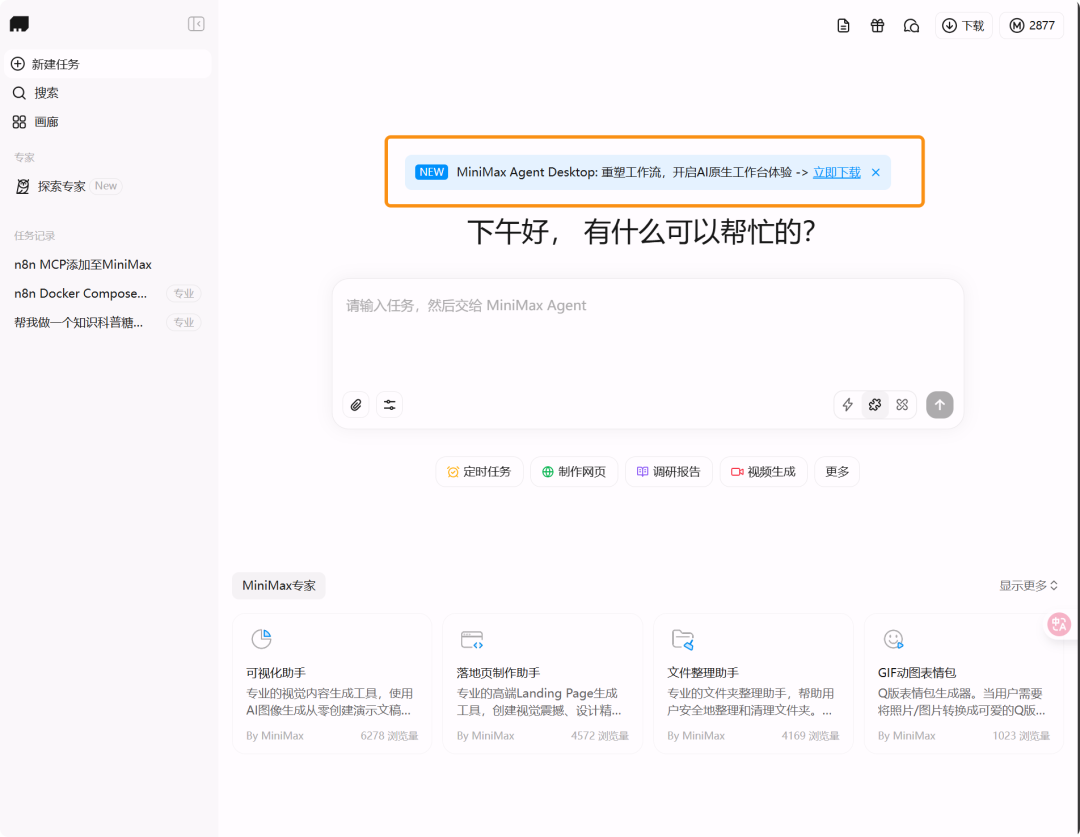This screenshot has height=837, width=1080.
Task: Open the attachment paperclip in the task input
Action: click(x=355, y=404)
